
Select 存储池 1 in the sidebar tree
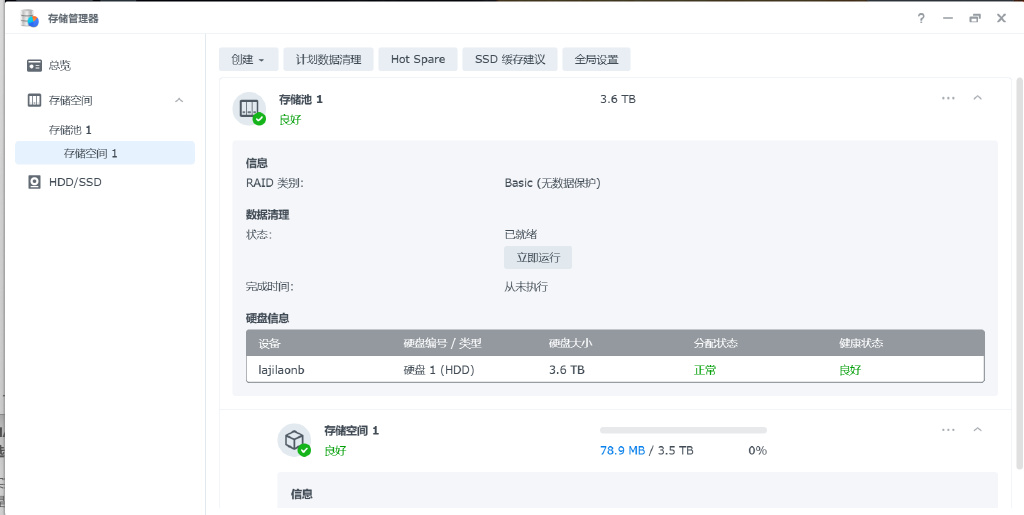pyautogui.click(x=70, y=130)
